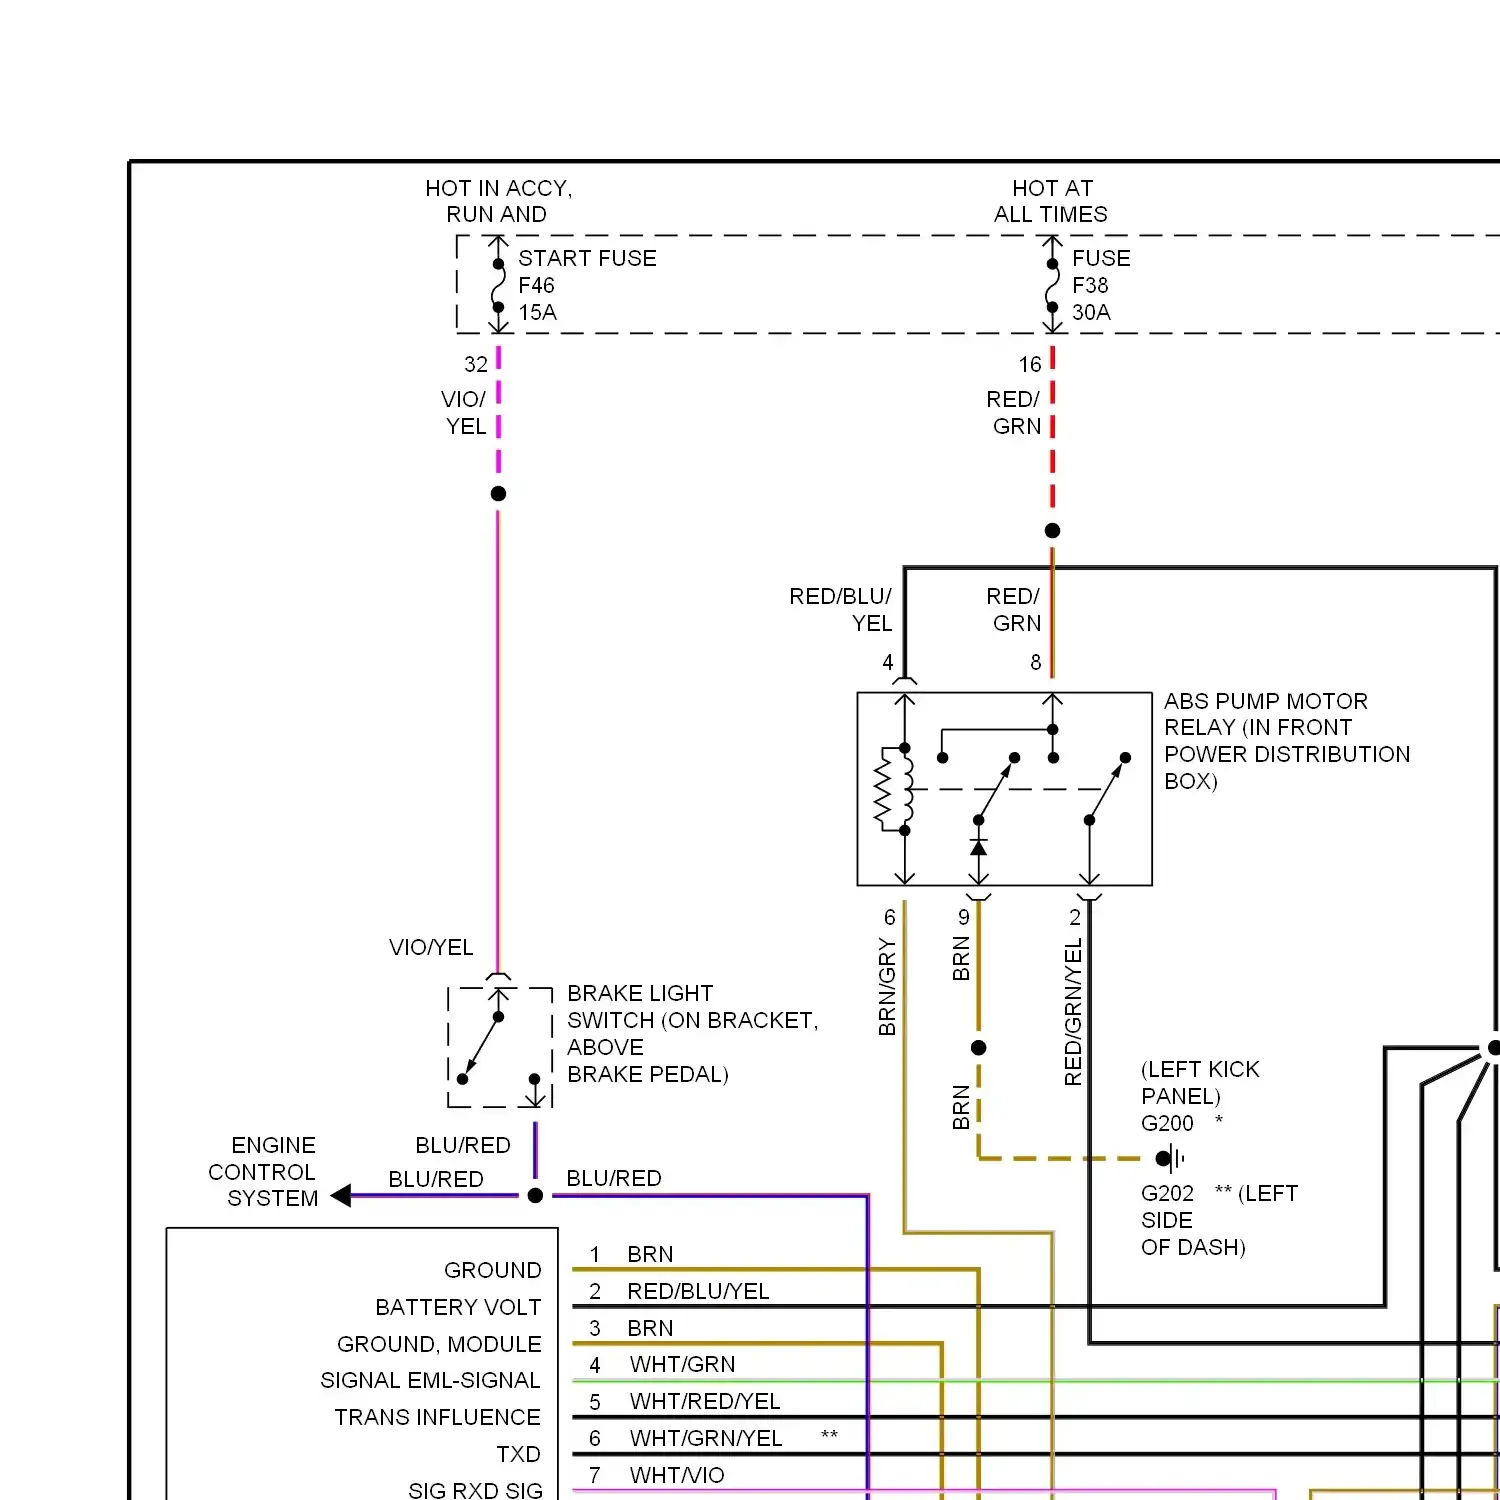Click the splice dot below the RED/GRN dashed wire
The image size is (1500, 1500).
coord(1052,531)
